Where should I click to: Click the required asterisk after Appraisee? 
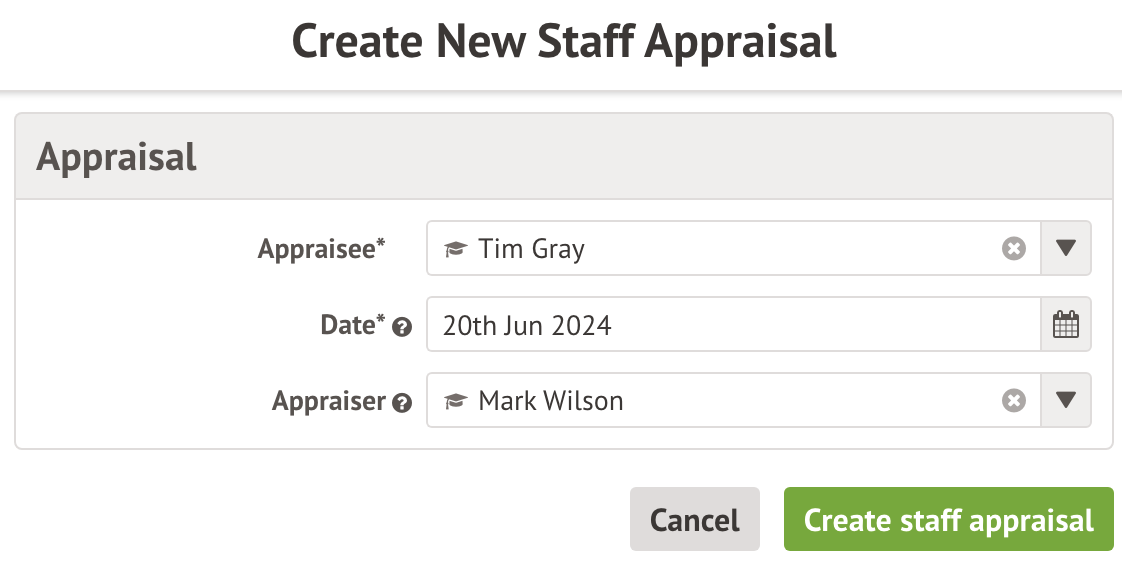(x=381, y=244)
